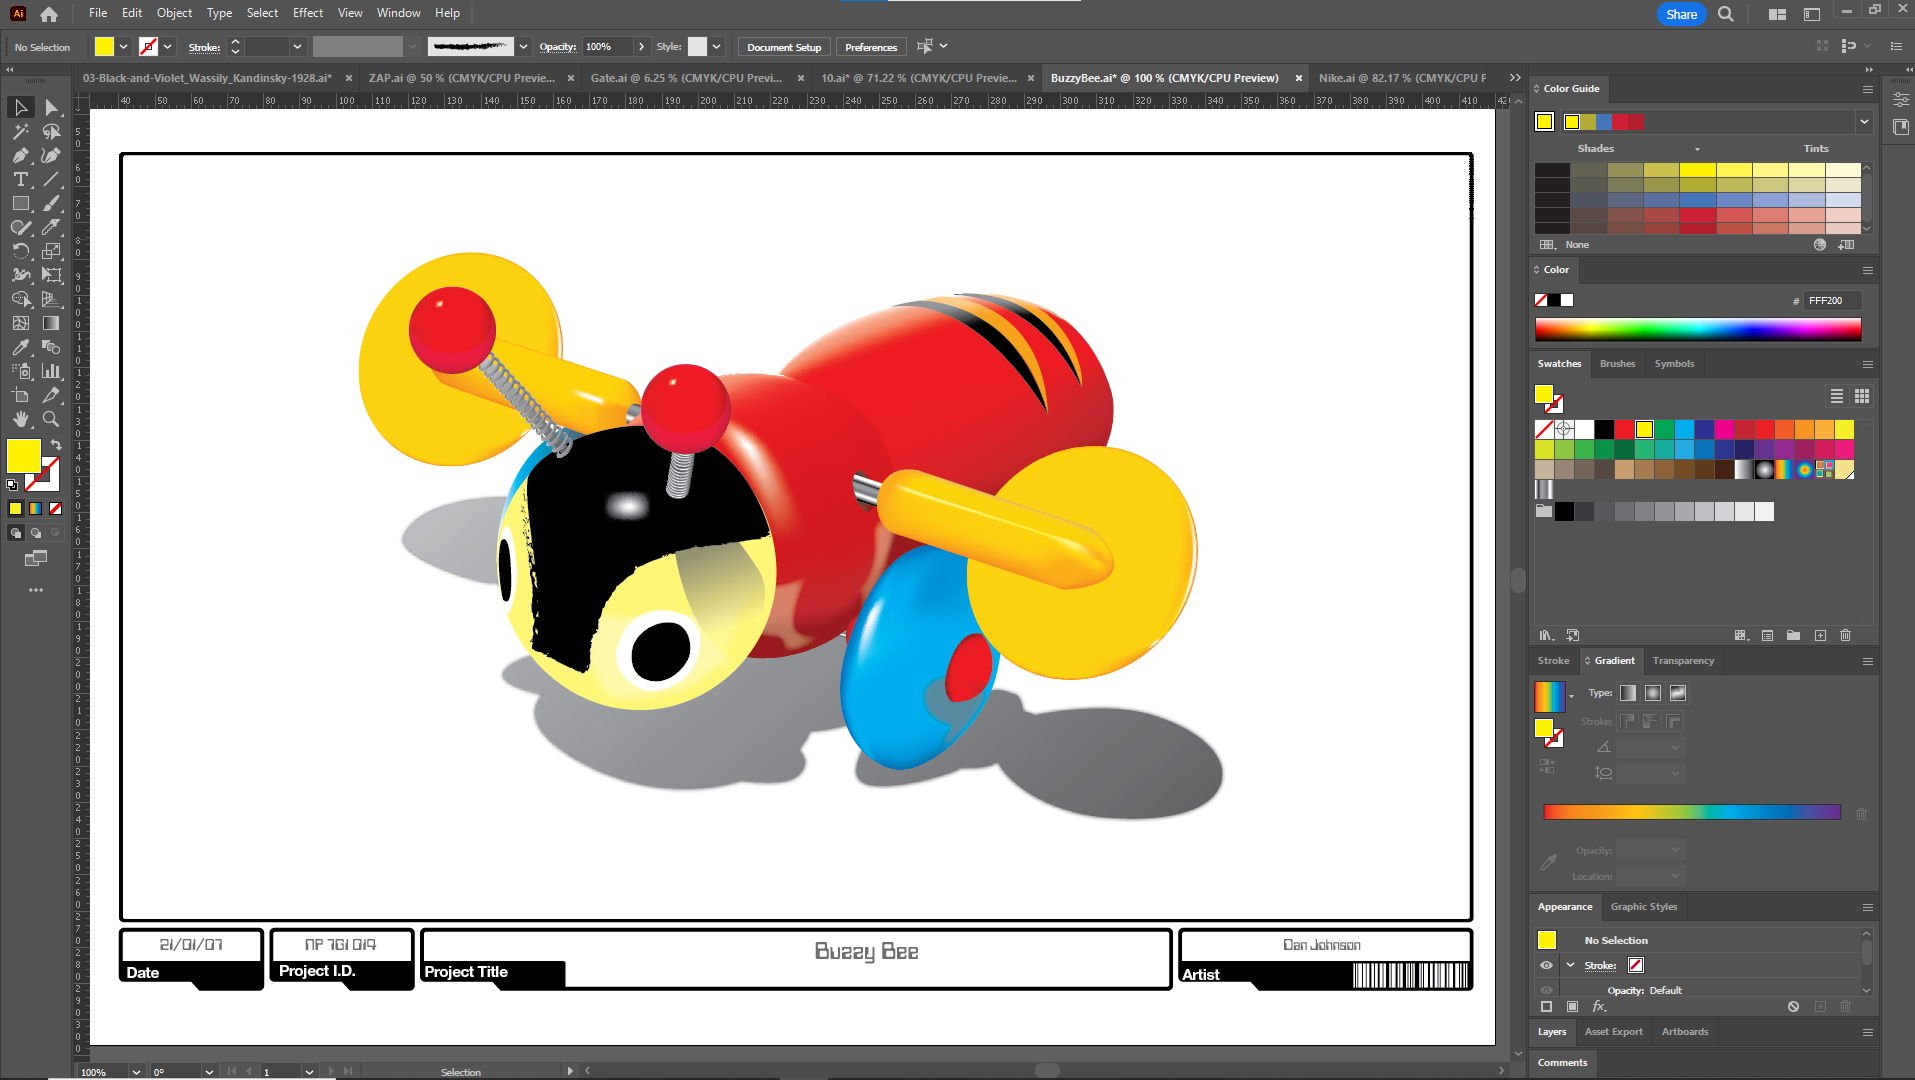Click the Share button
This screenshot has height=1080, width=1915.
coord(1681,14)
